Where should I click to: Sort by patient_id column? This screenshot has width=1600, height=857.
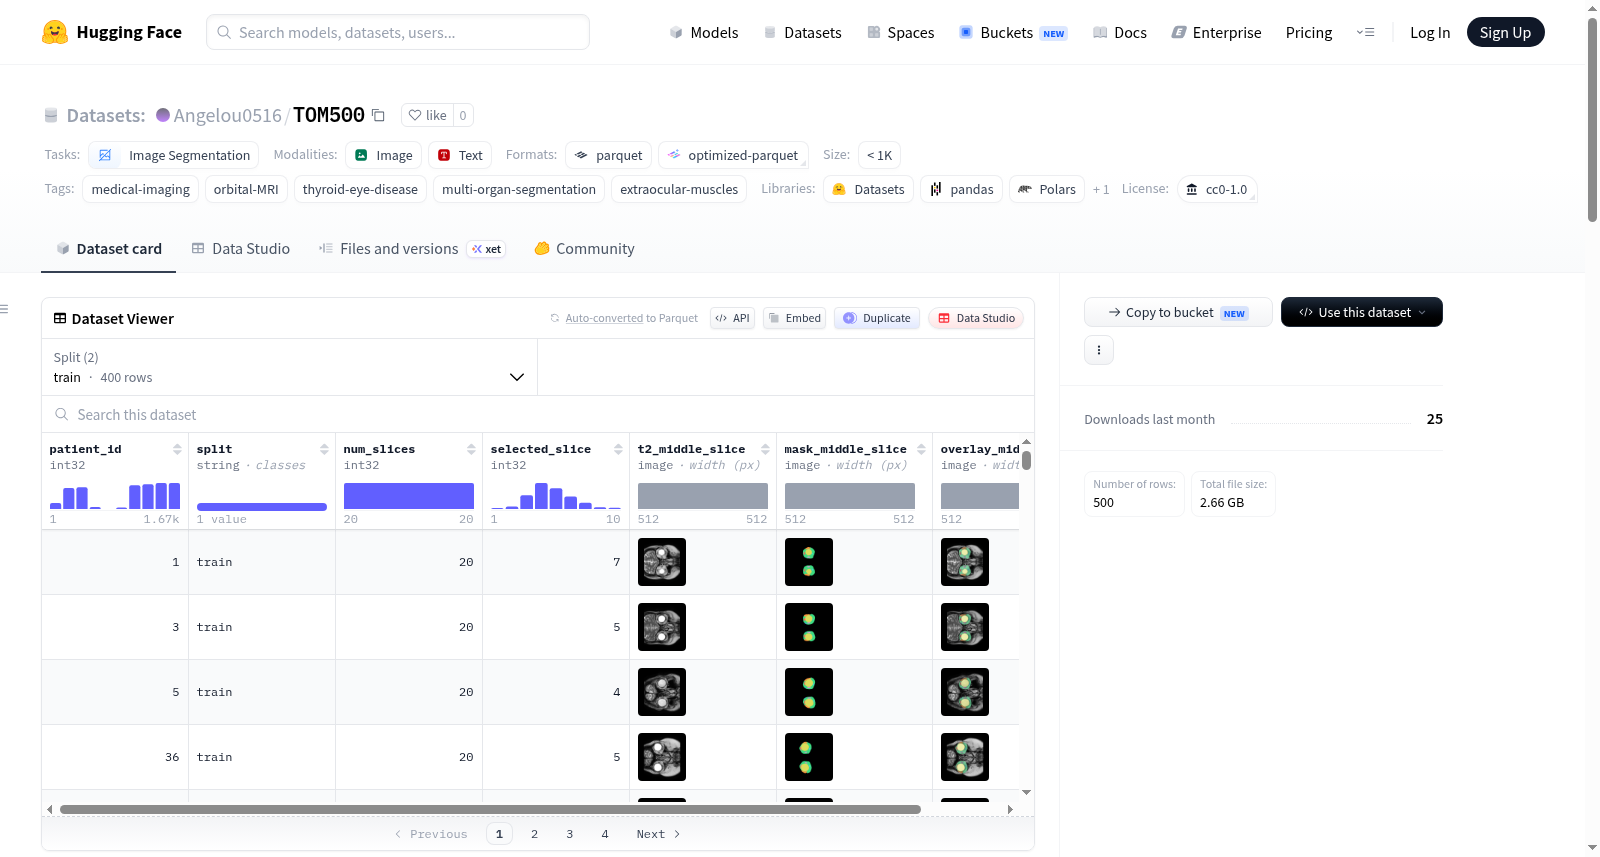point(177,449)
